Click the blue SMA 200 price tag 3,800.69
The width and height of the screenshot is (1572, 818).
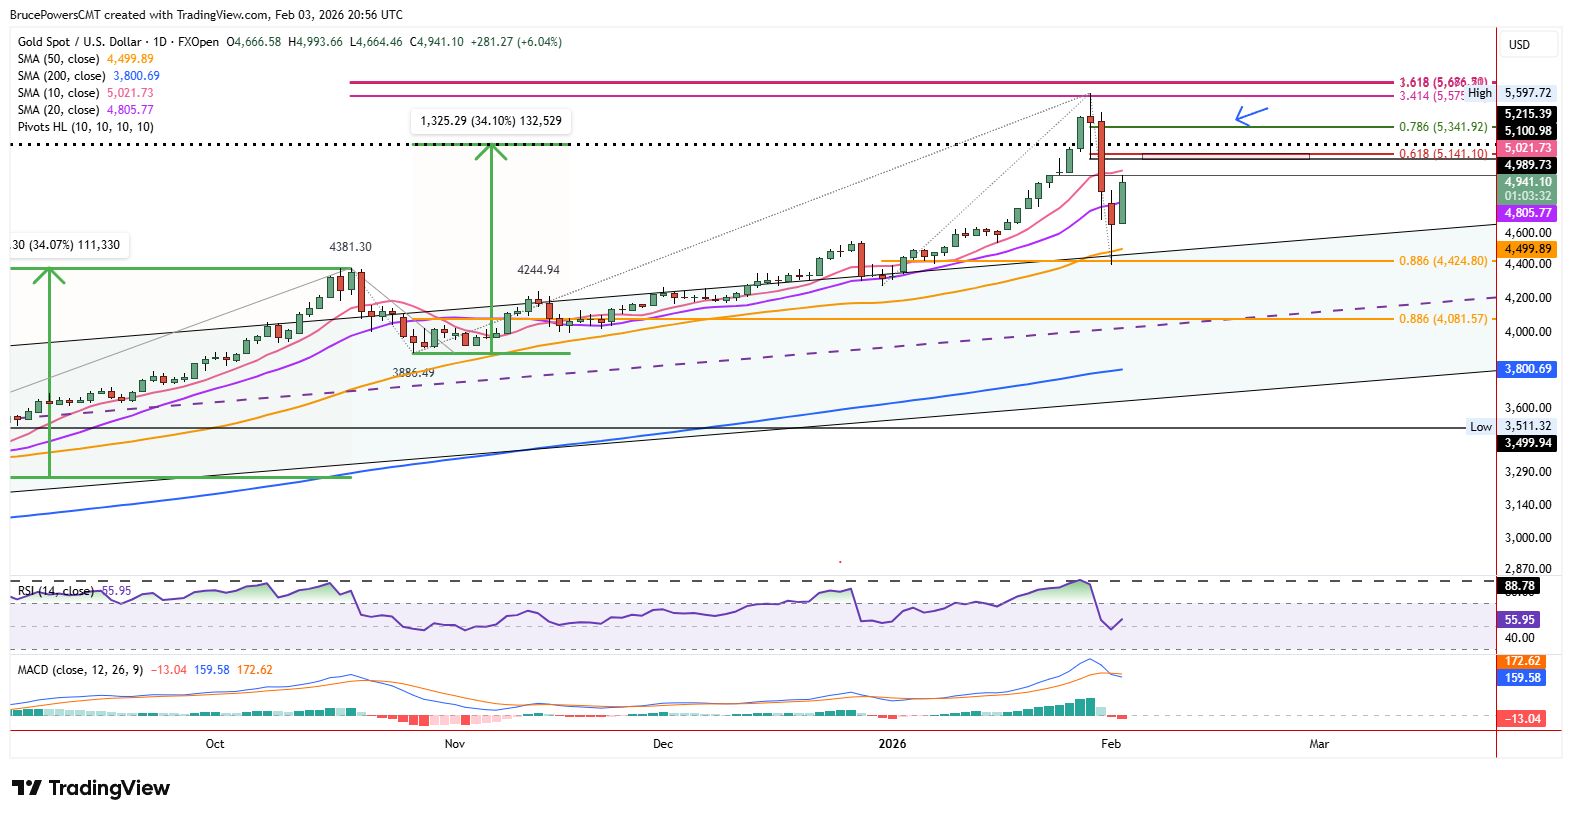(1528, 369)
